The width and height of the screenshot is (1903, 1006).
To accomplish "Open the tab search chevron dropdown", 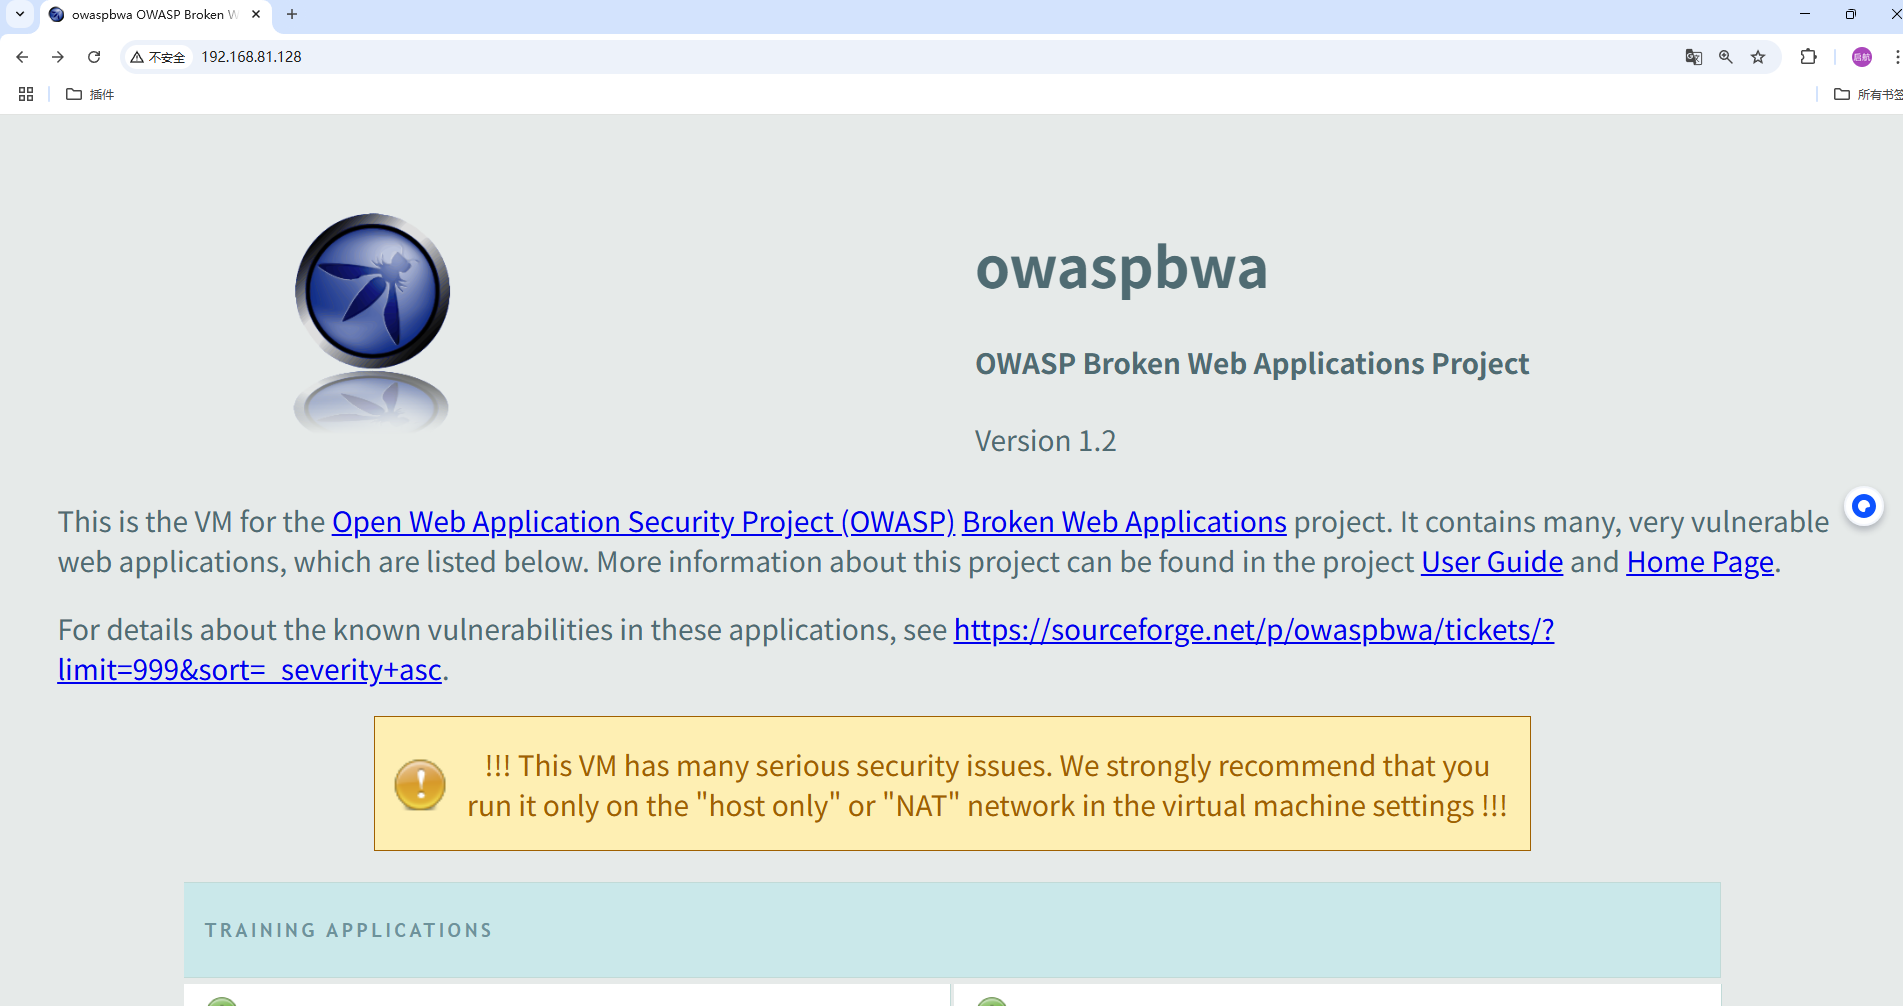I will click(x=20, y=14).
